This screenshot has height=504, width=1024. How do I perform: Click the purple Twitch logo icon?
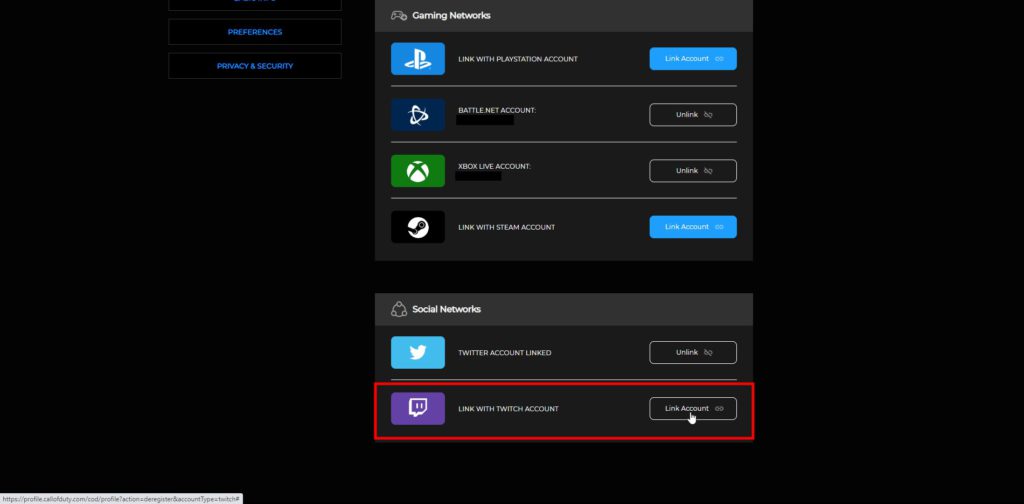[417, 409]
